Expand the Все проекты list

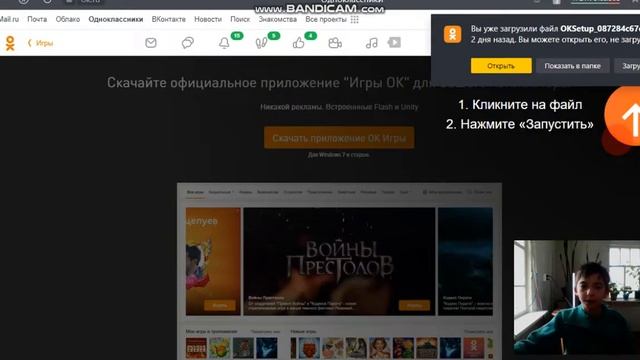326,19
